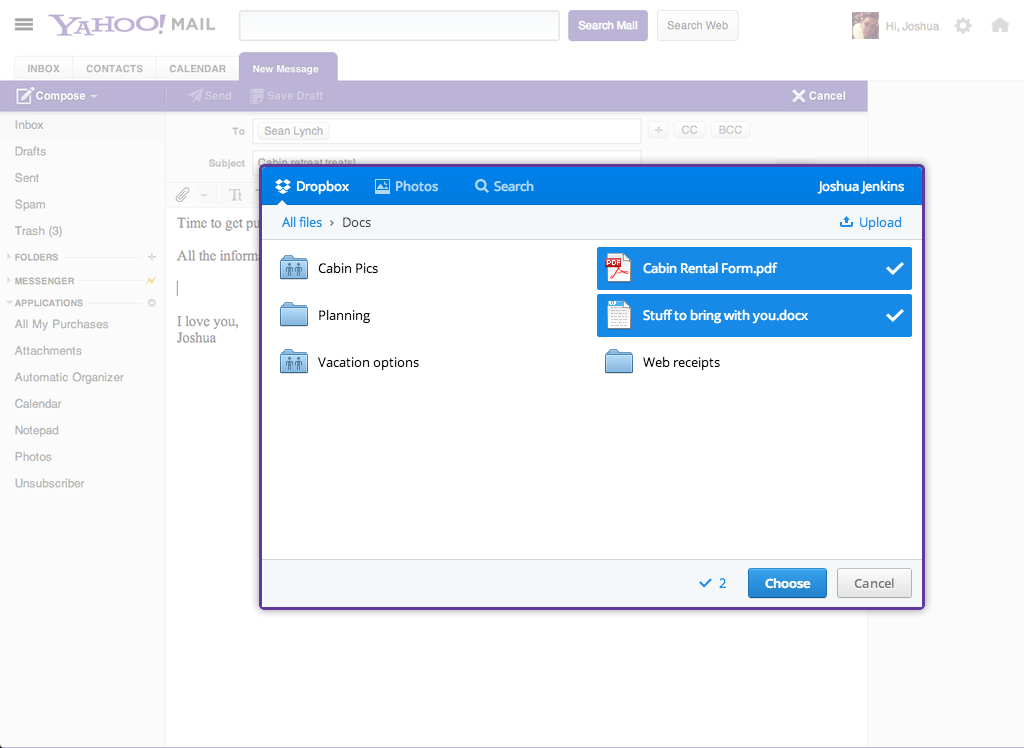Screen dimensions: 1024x748
Task: Switch to the Contacts tab
Action: (114, 69)
